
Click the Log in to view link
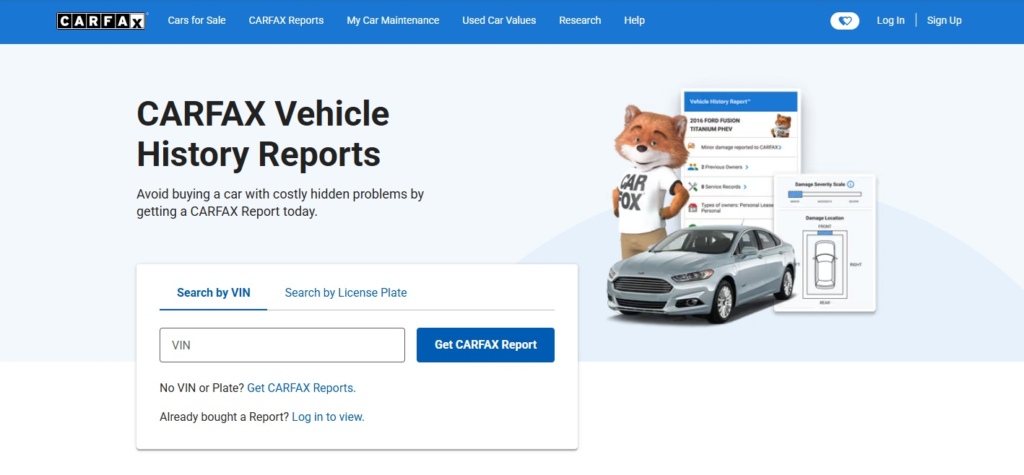pos(328,417)
